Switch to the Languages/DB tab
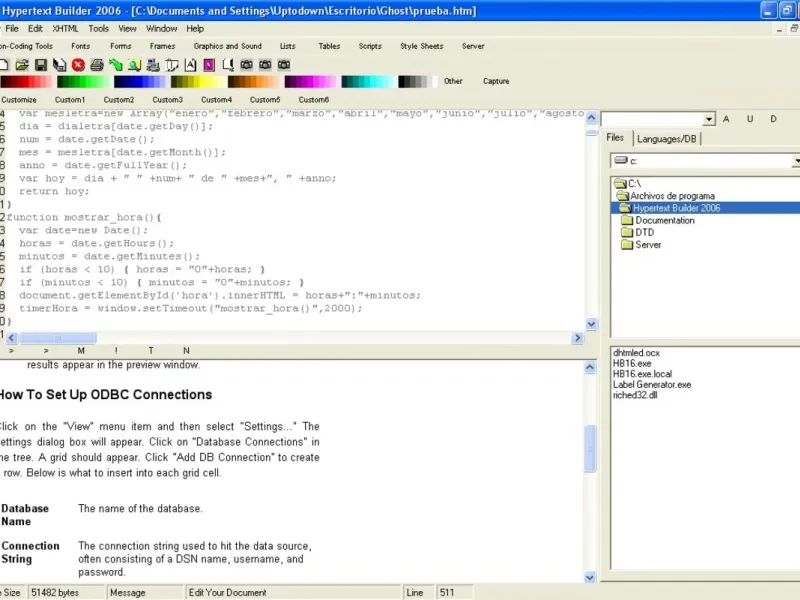 (x=666, y=138)
